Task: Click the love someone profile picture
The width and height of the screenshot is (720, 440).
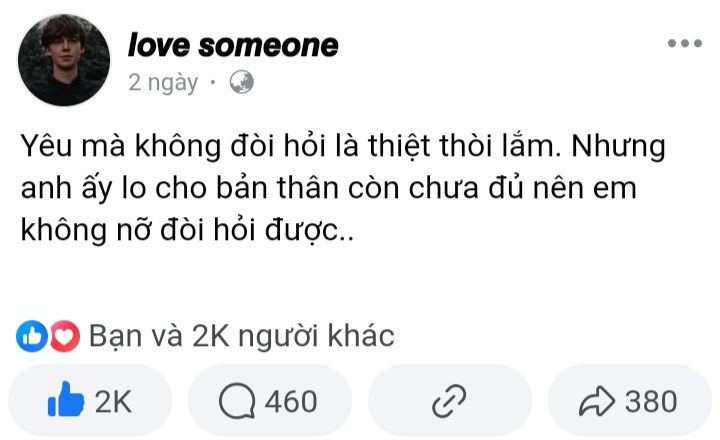Action: click(64, 60)
